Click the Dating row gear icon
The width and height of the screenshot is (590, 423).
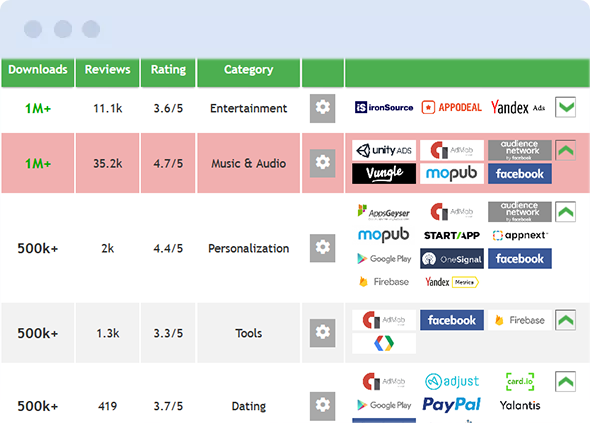[x=322, y=406]
